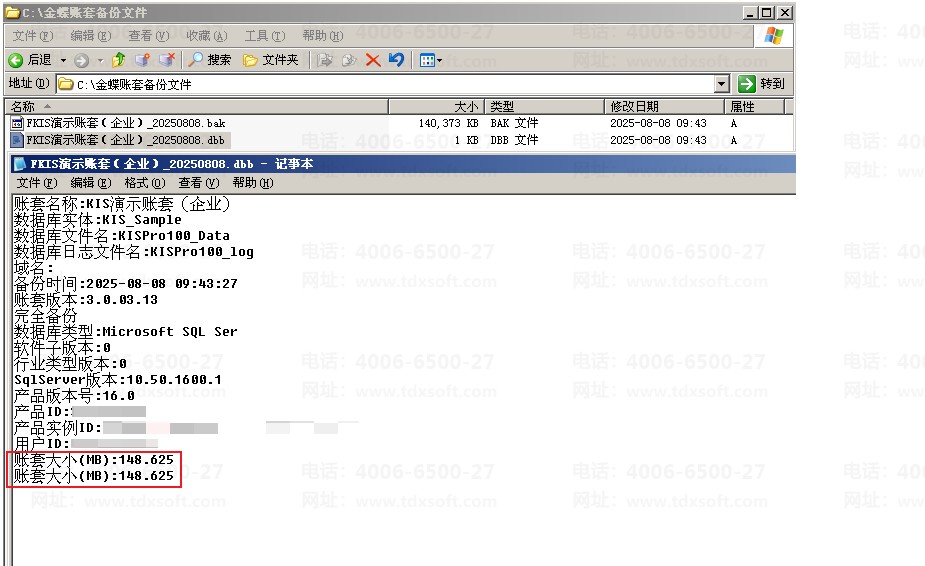Click the blue Undo arrow icon

pos(396,60)
